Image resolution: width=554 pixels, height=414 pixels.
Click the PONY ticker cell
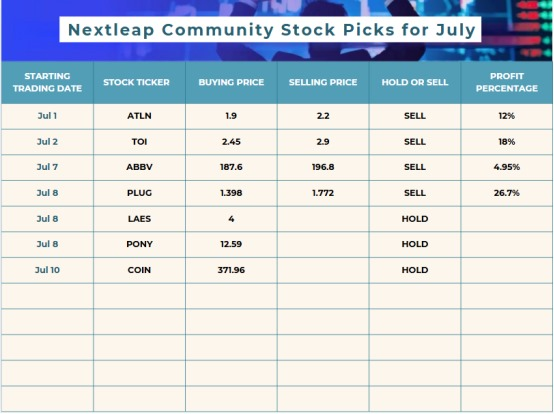coord(139,244)
